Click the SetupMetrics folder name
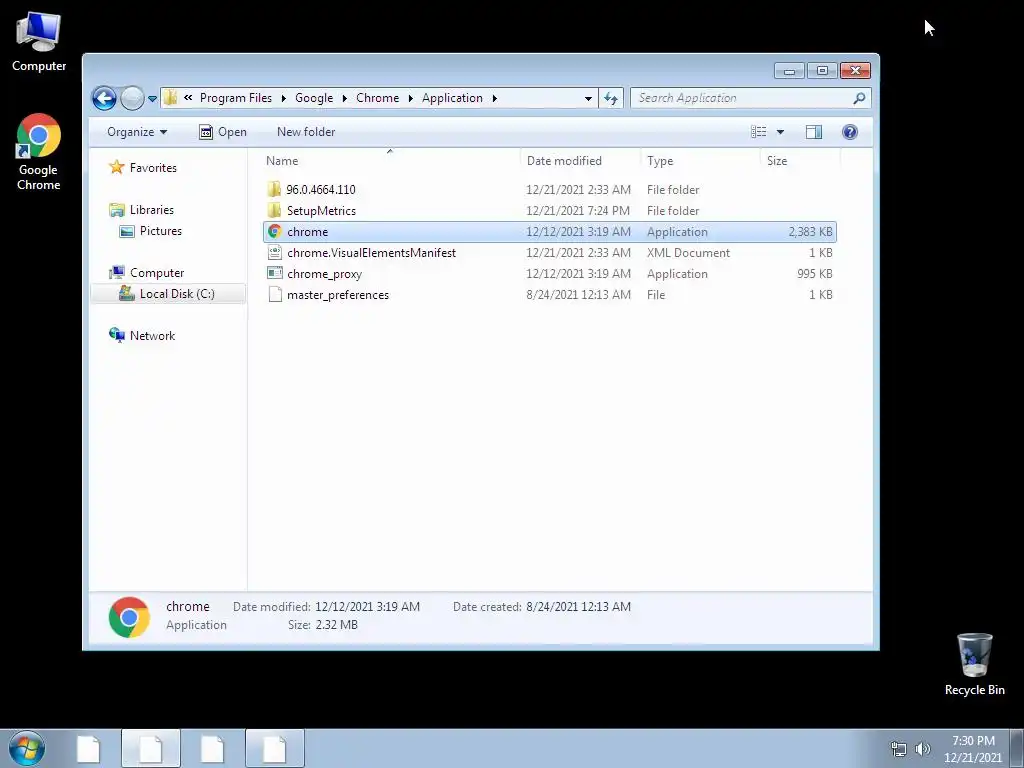1024x768 pixels. (x=321, y=210)
